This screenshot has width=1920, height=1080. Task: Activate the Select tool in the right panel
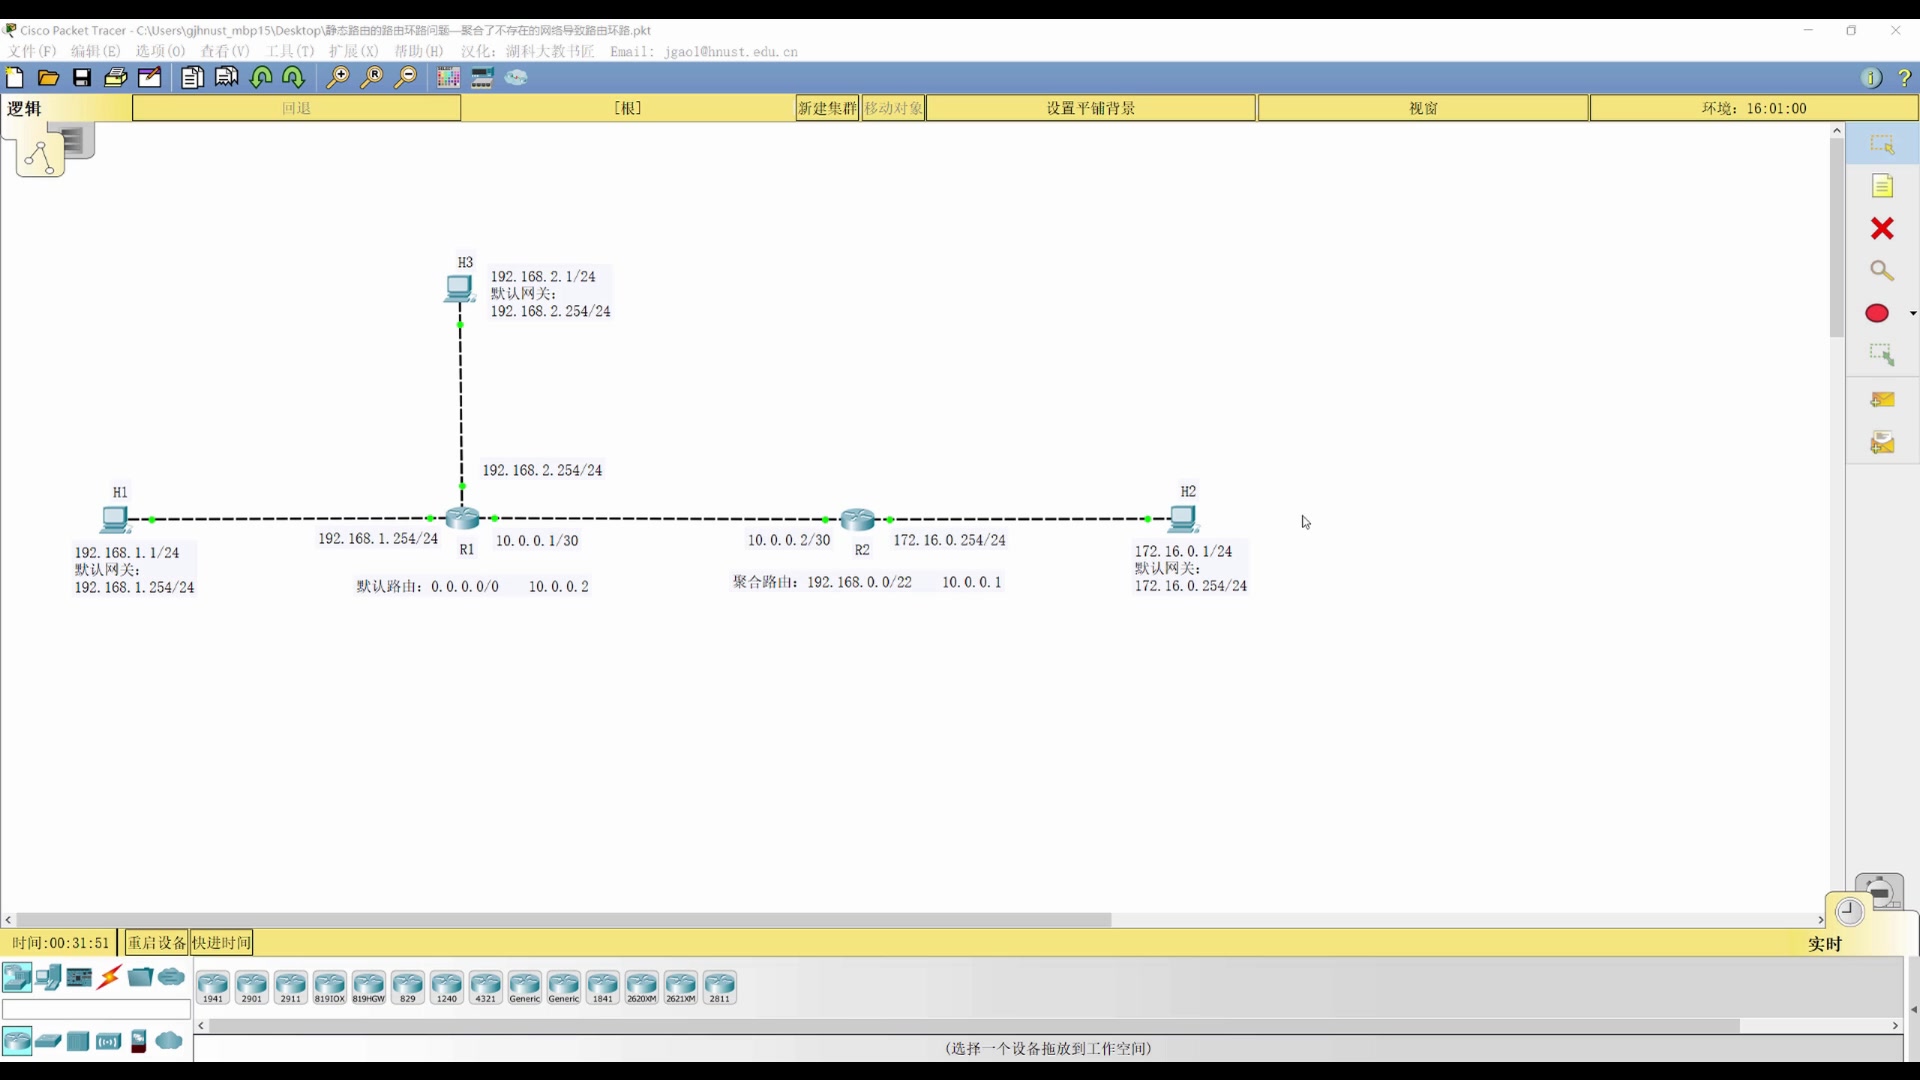[x=1882, y=145]
